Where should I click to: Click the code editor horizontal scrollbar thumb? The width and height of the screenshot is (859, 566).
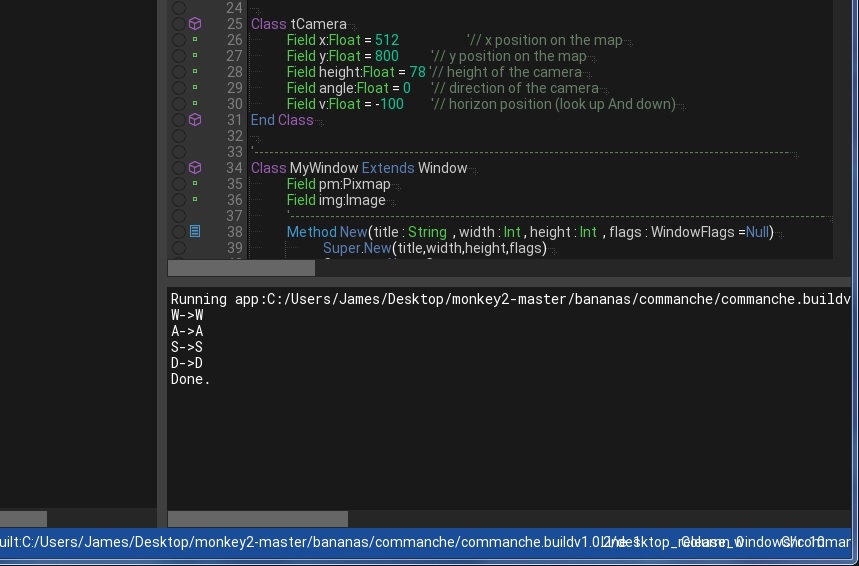point(241,268)
